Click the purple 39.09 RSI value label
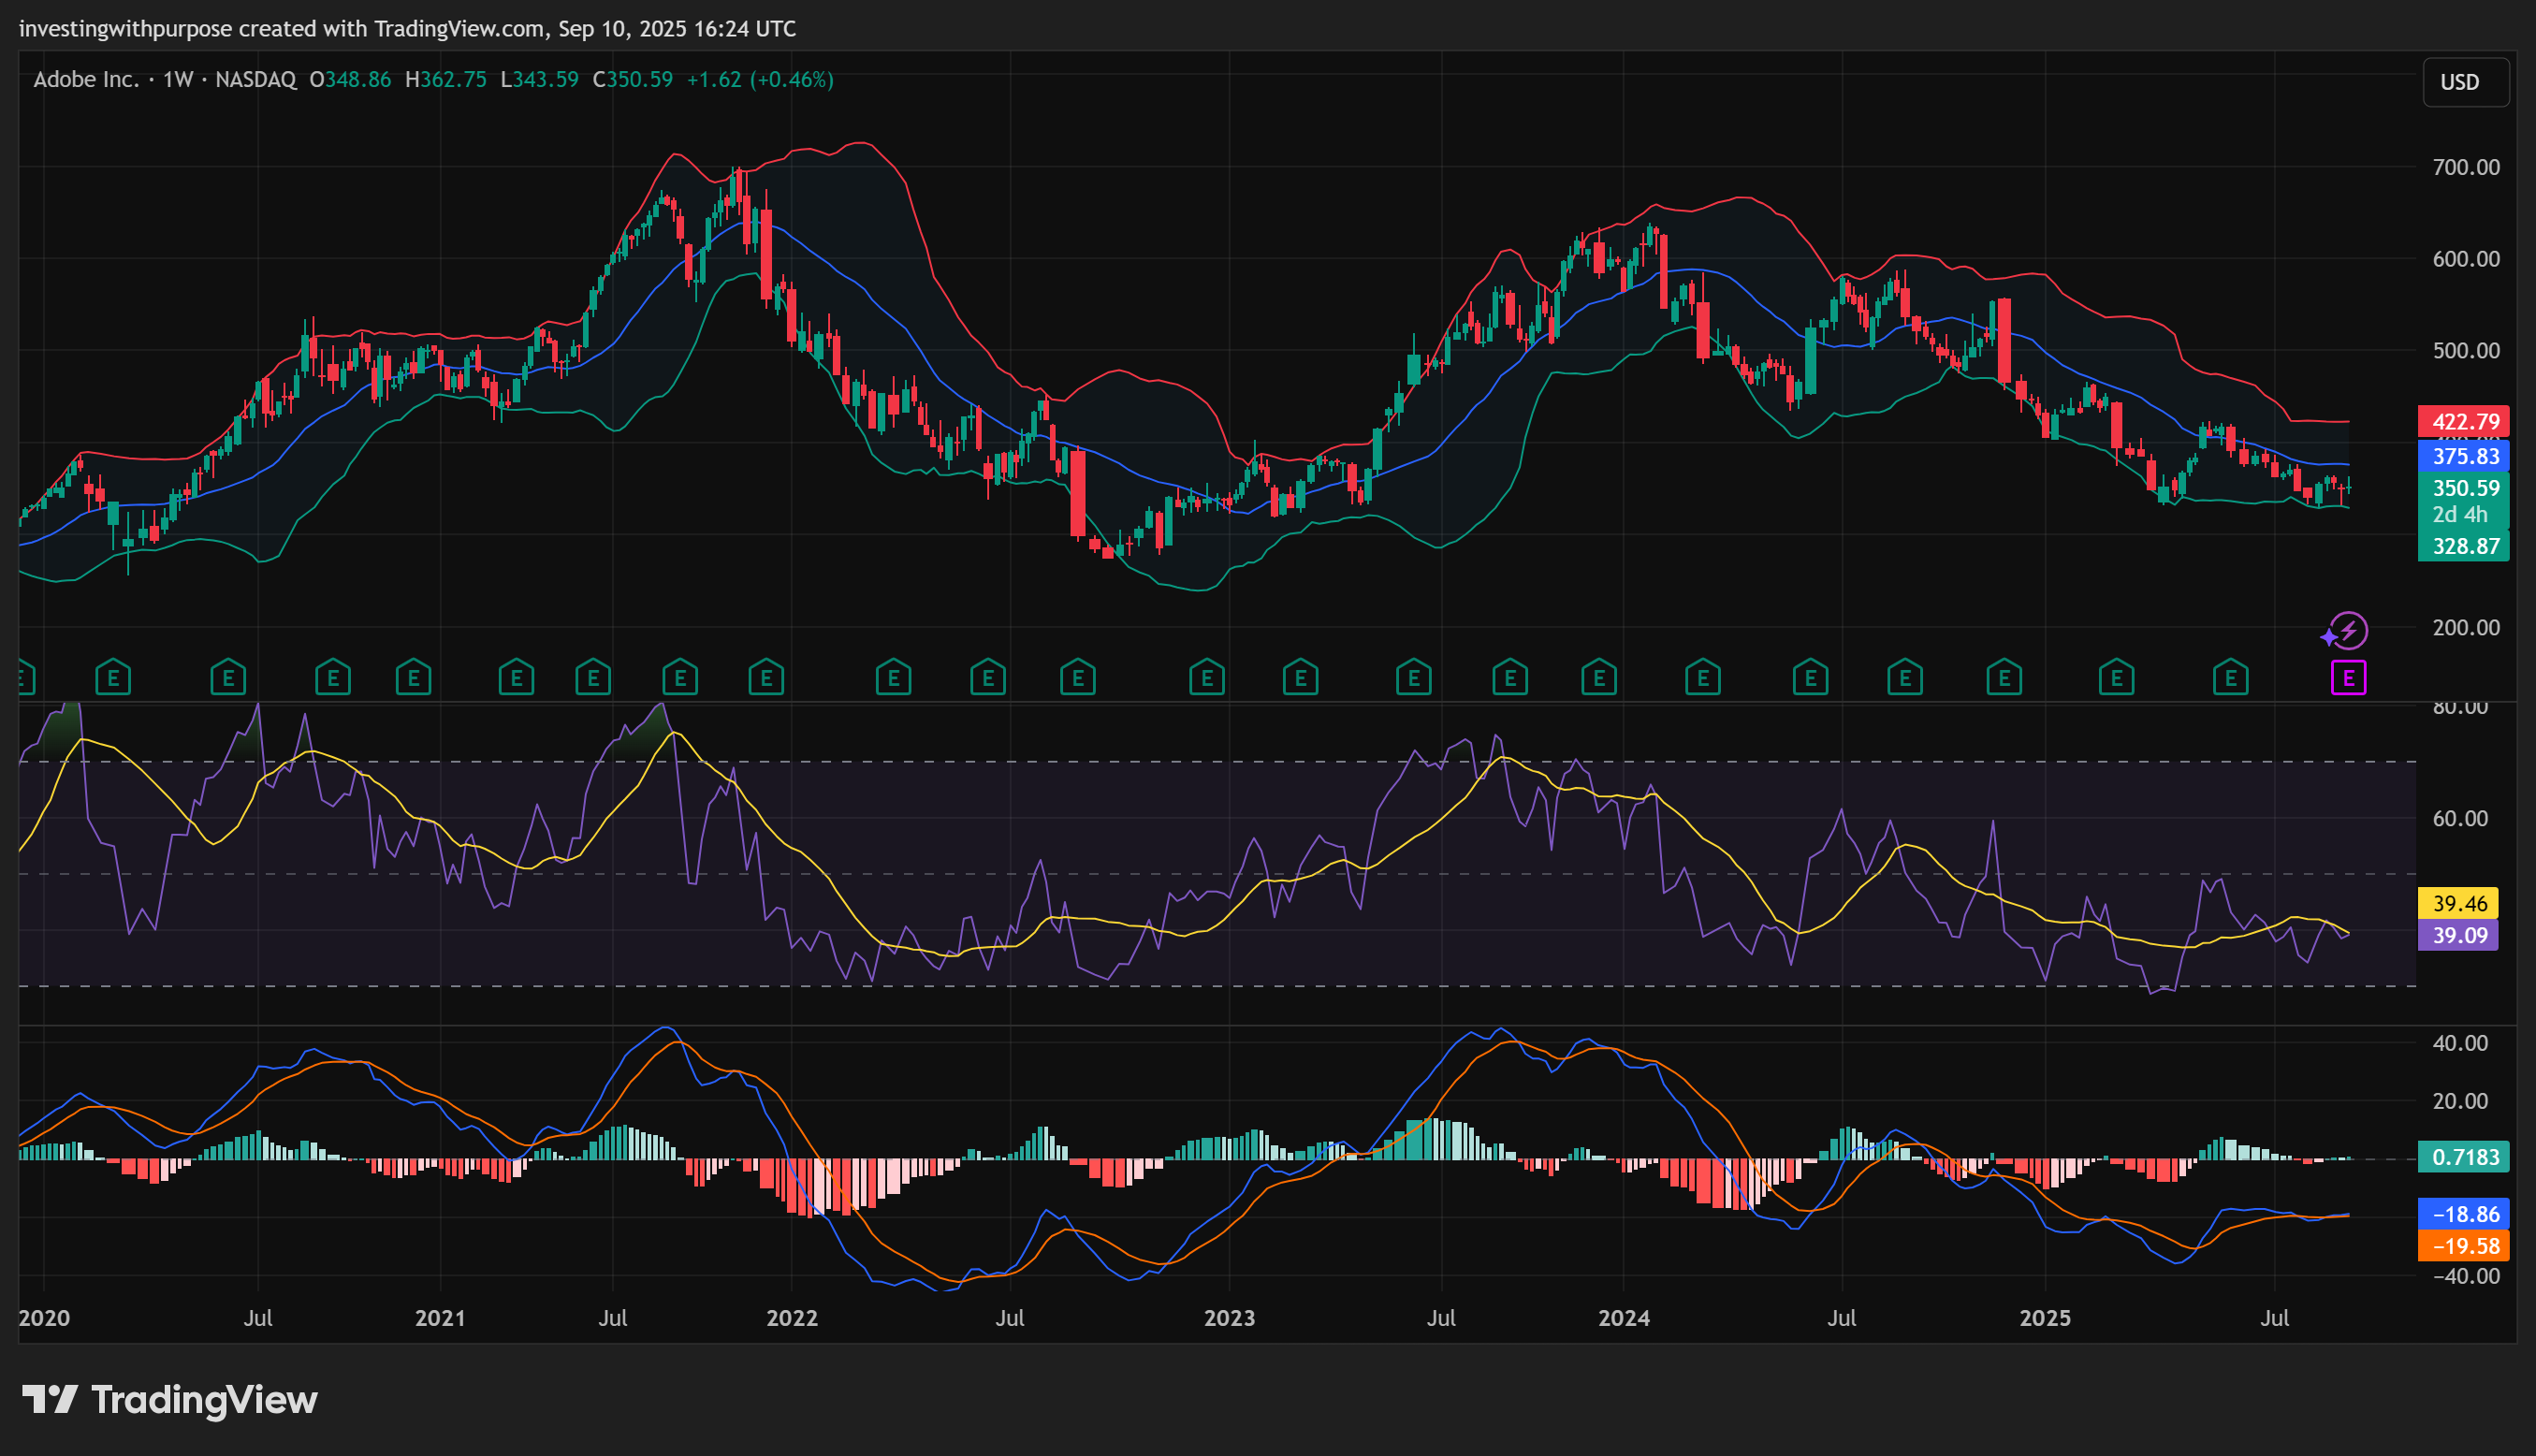Screen dimensions: 2536x1456 [x=2458, y=935]
